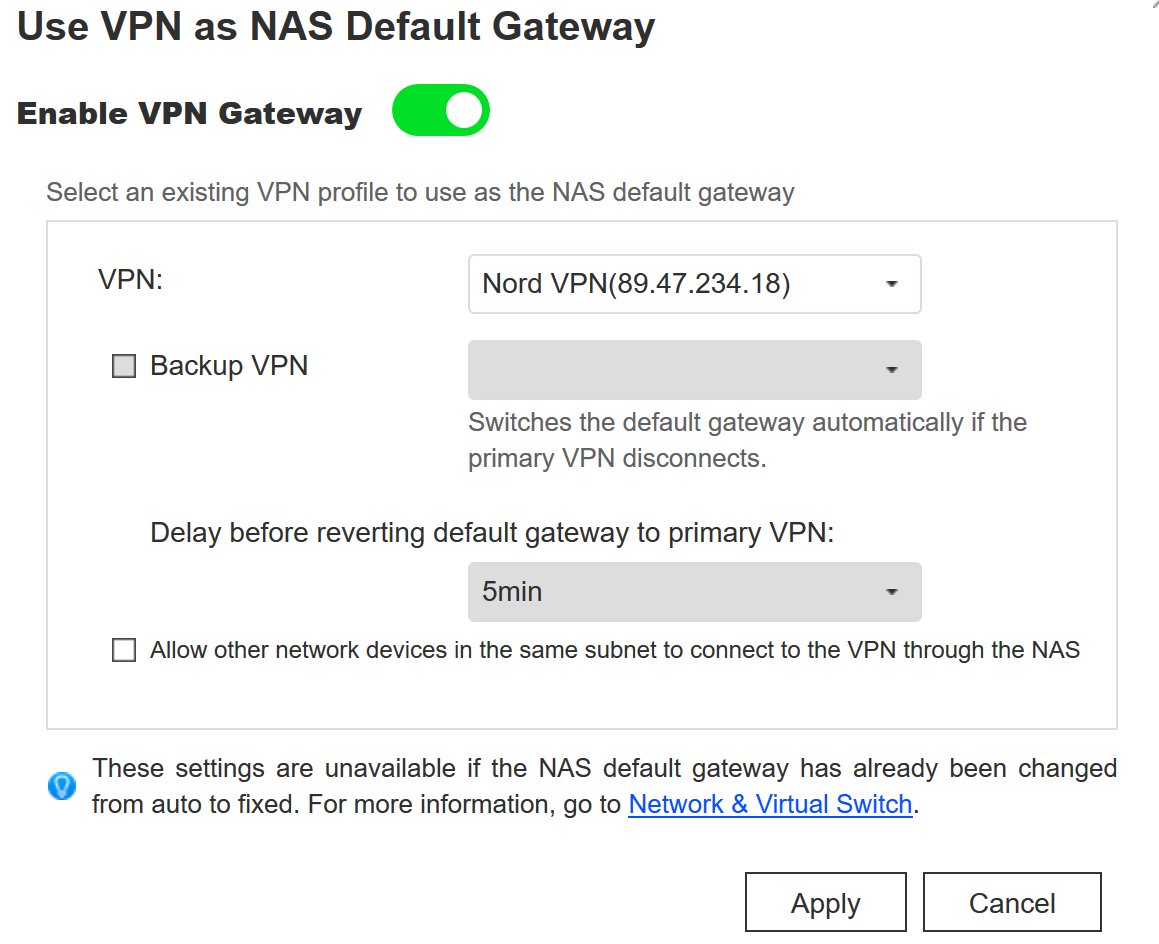The image size is (1159, 944).
Task: Click the arrow on the 5min selector
Action: click(892, 592)
